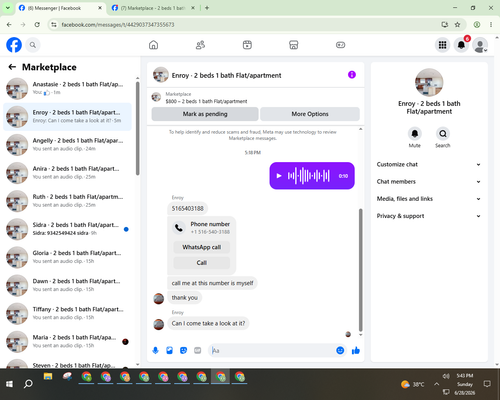Select the Enroy conversation in list
This screenshot has width=500, height=400.
(67, 117)
